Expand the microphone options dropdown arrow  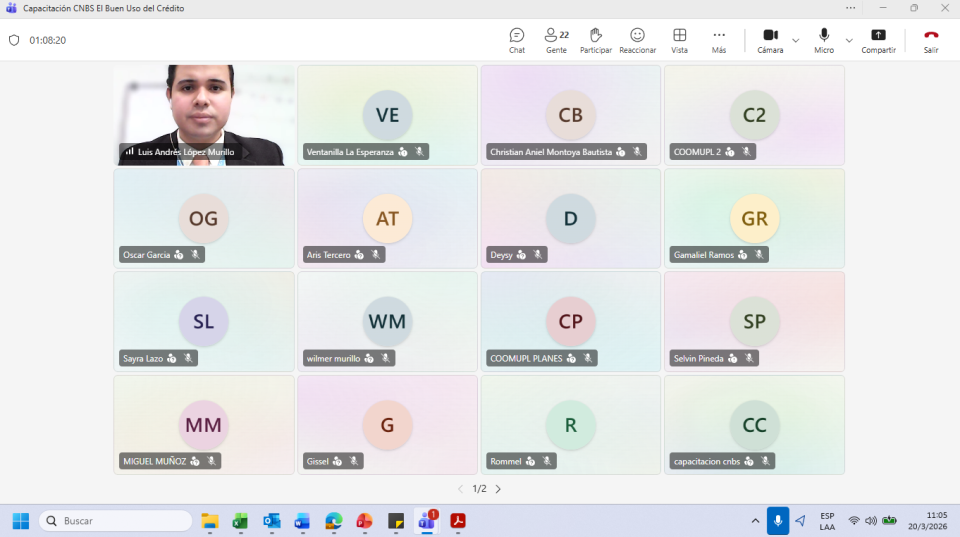click(849, 41)
